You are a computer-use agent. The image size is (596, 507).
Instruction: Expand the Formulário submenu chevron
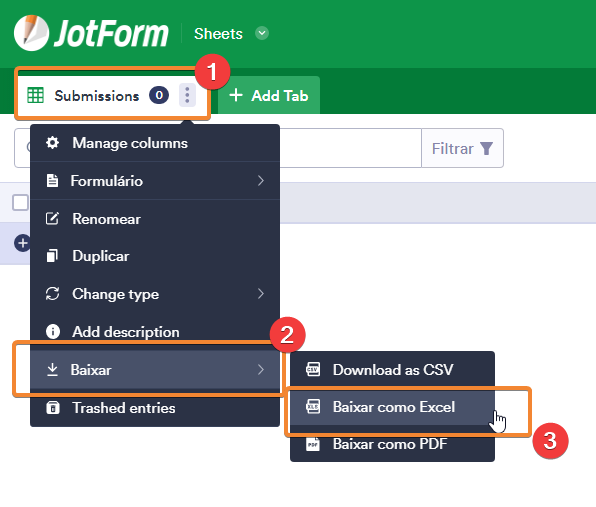pos(261,181)
